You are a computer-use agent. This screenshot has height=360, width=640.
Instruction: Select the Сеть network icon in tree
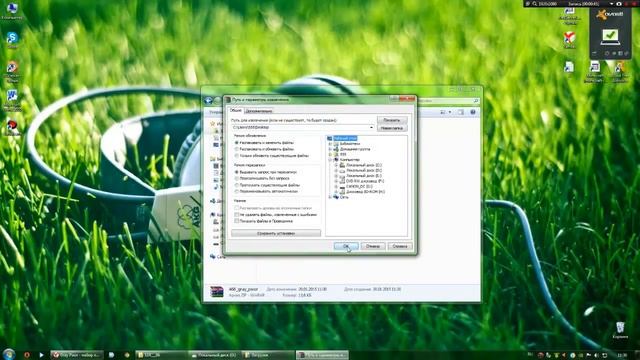336,197
